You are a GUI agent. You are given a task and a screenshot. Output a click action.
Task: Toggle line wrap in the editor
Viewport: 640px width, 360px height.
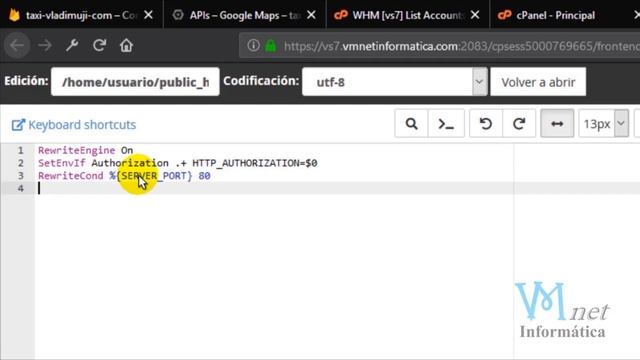[x=557, y=124]
